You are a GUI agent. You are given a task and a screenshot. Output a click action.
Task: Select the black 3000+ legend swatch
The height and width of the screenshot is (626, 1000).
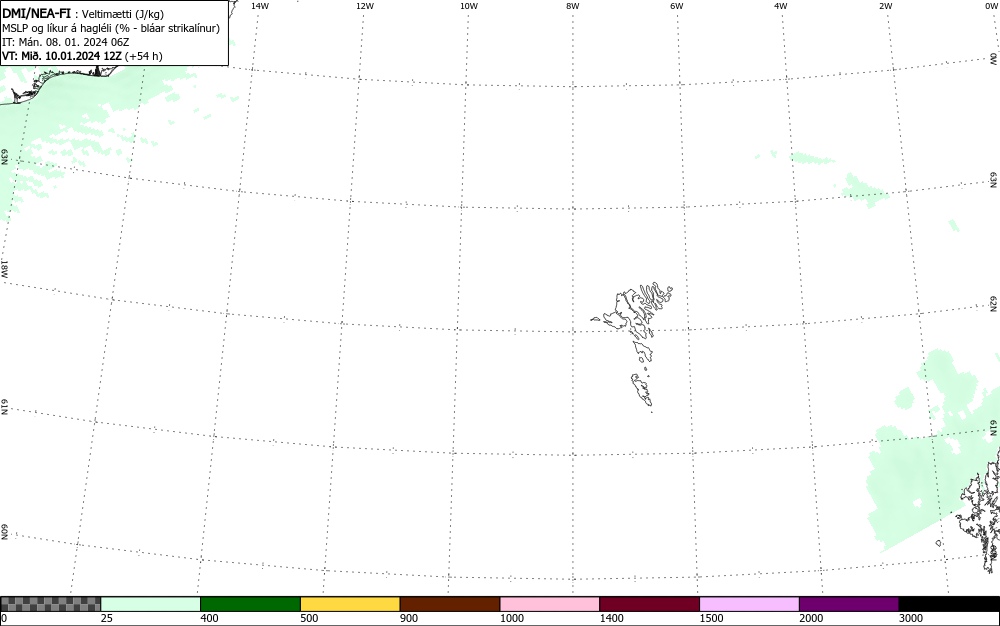[x=949, y=604]
